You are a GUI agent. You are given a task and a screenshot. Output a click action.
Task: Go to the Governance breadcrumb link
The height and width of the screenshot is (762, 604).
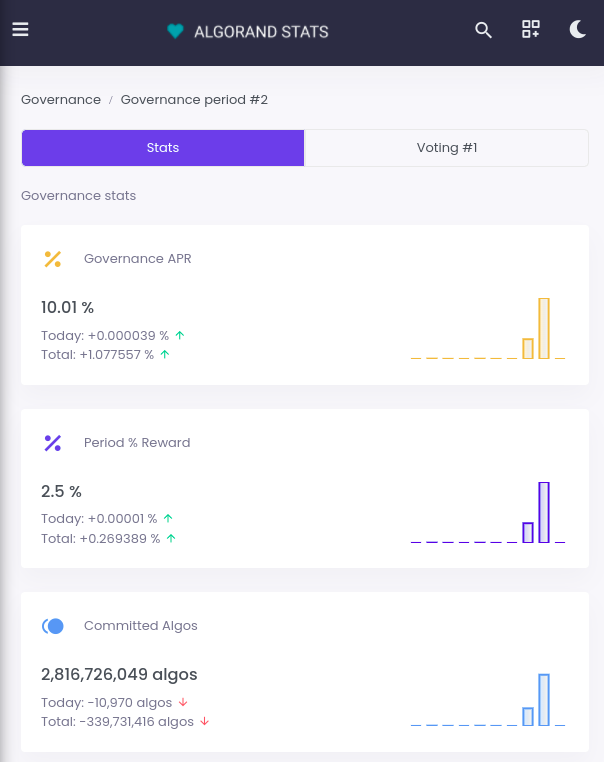(61, 100)
